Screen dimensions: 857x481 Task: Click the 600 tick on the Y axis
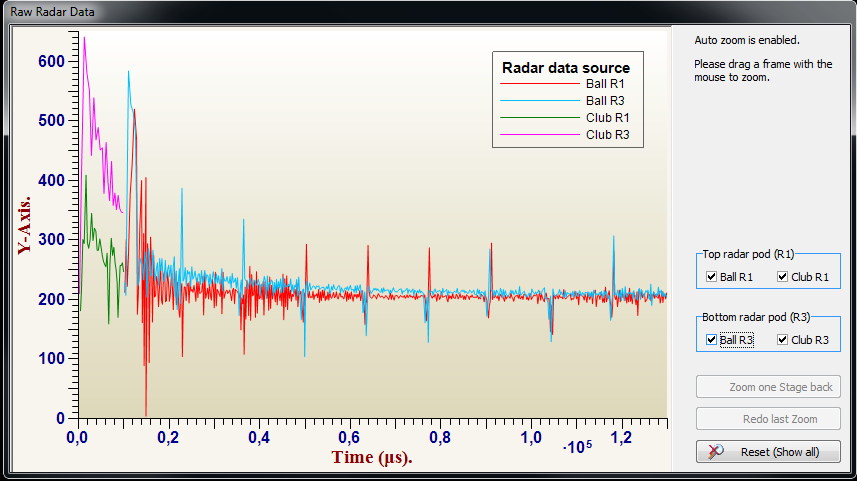pyautogui.click(x=50, y=61)
